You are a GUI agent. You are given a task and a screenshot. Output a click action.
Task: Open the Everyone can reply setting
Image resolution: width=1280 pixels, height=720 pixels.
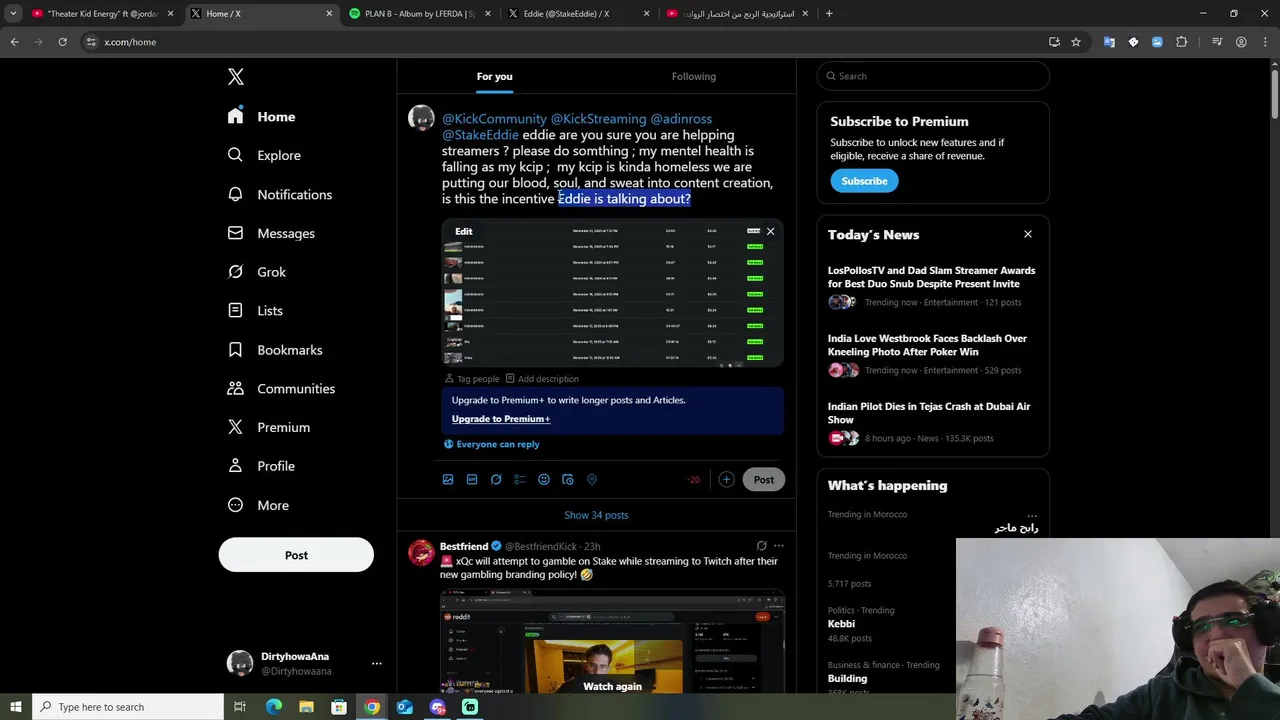tap(492, 444)
